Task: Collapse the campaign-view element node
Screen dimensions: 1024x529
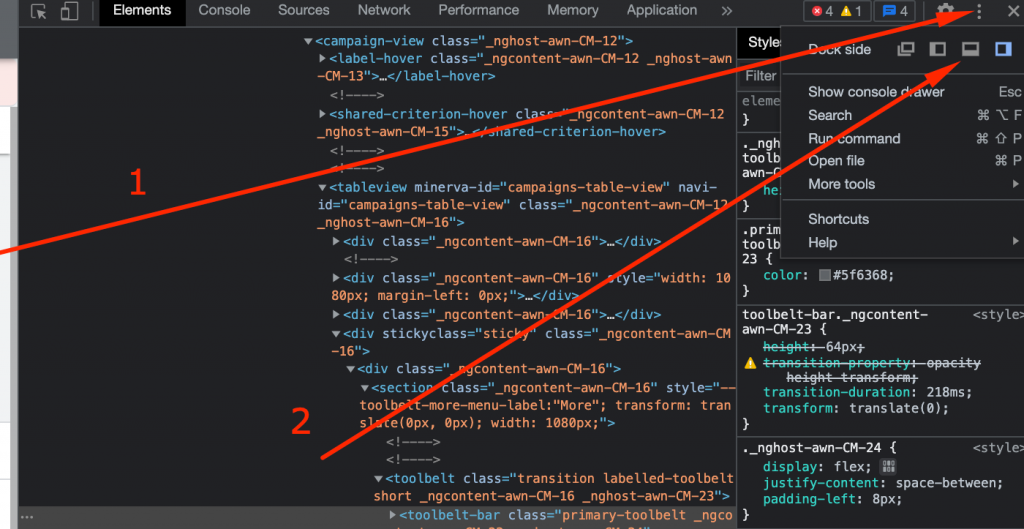Action: point(308,41)
